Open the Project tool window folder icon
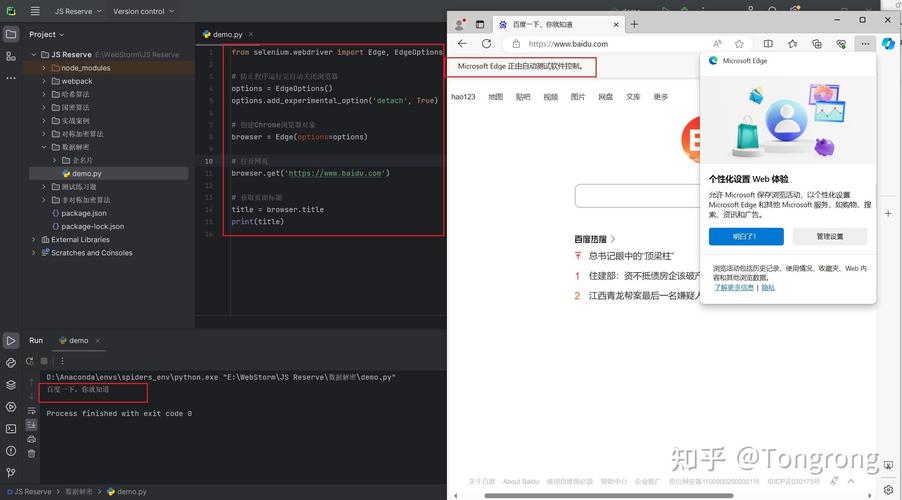The width and height of the screenshot is (902, 500). click(11, 35)
